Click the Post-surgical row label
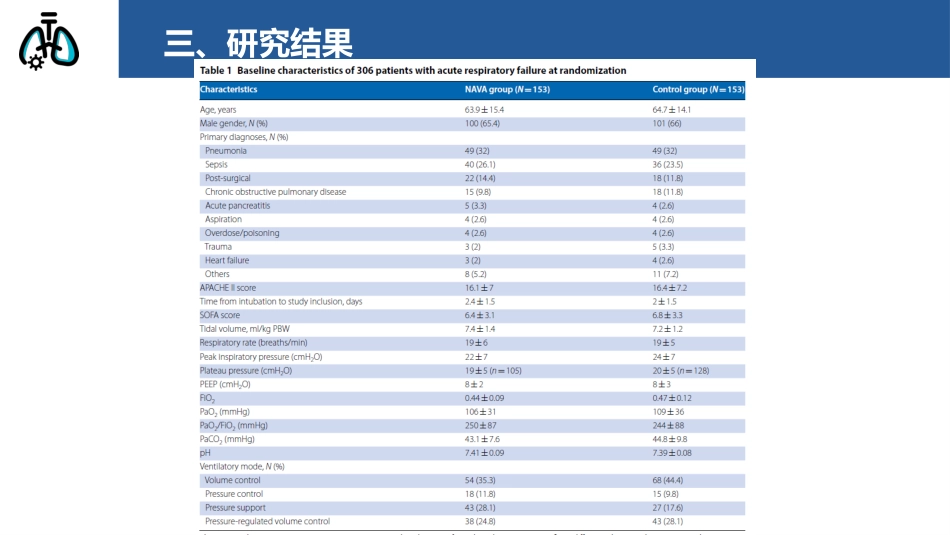This screenshot has width=950, height=535. 227,178
